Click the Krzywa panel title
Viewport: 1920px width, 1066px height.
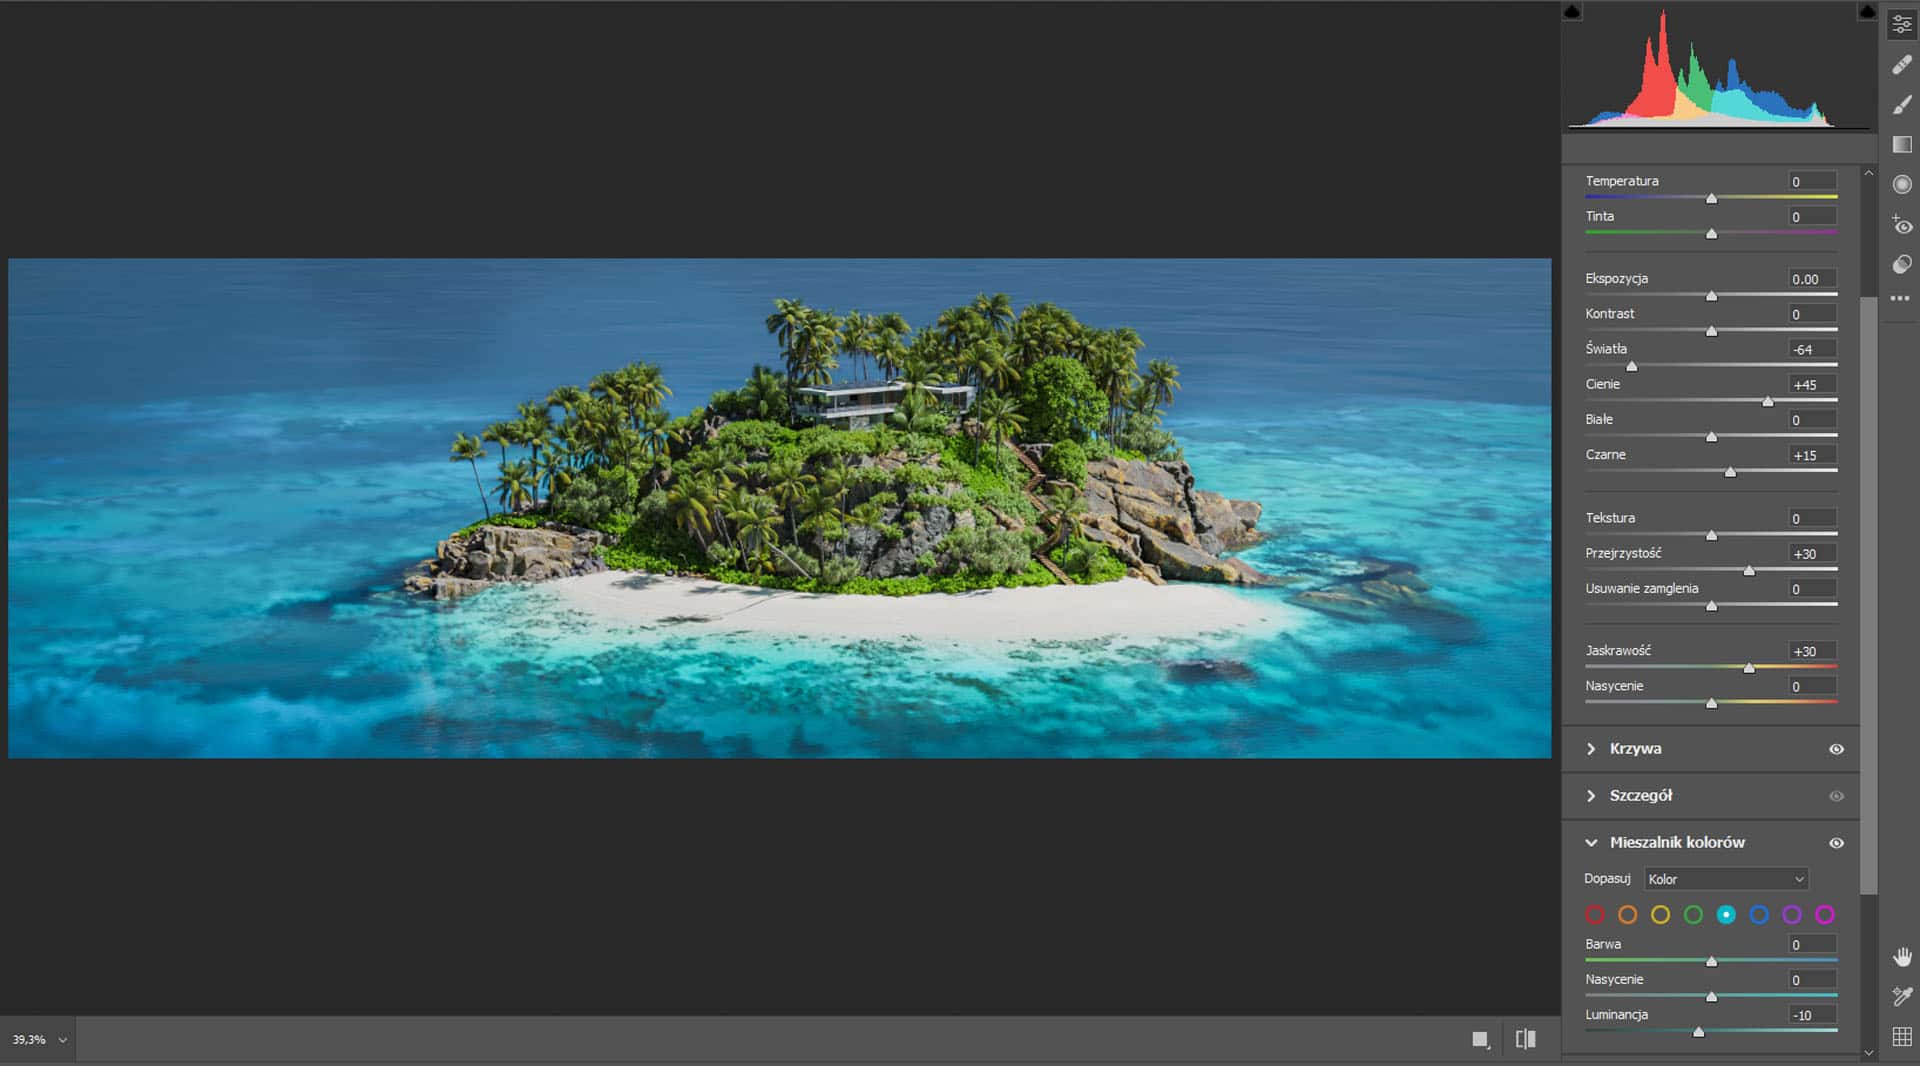click(1635, 749)
